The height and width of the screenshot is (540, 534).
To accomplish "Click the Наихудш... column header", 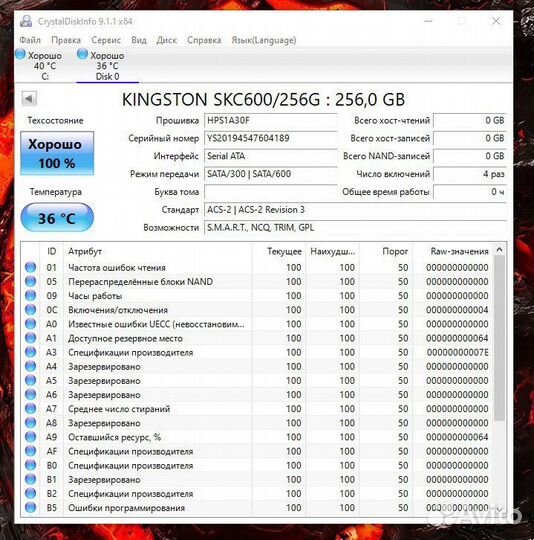I will [x=332, y=251].
